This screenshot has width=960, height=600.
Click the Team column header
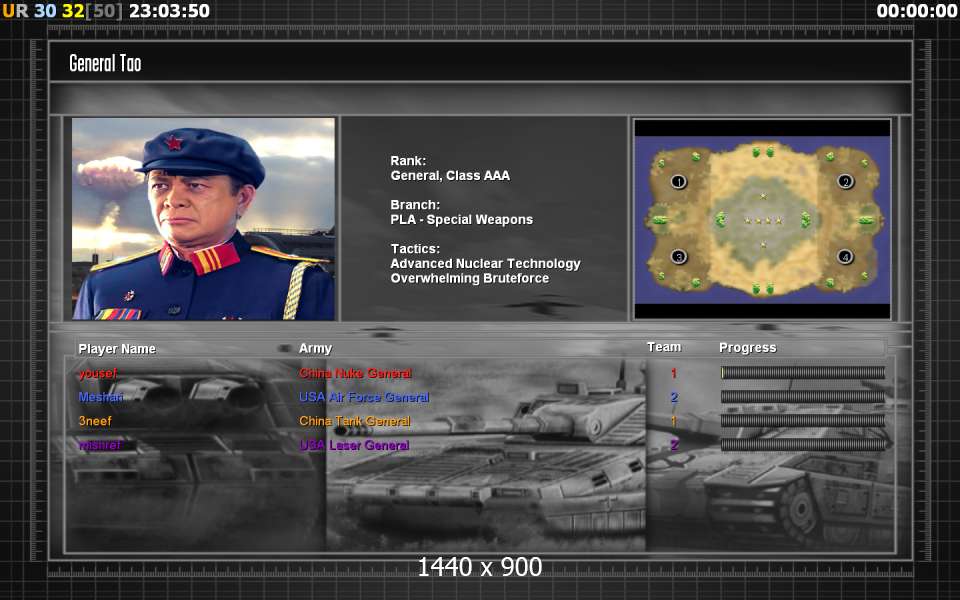[x=664, y=347]
